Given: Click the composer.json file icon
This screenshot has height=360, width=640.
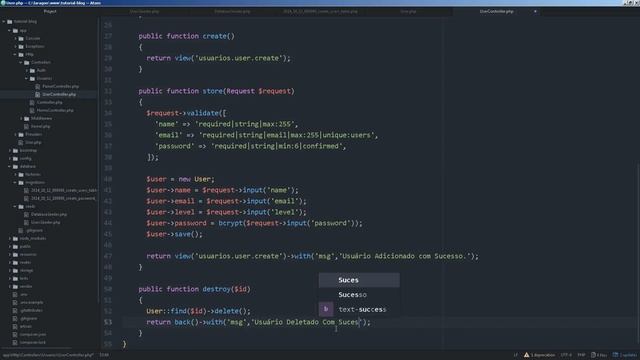Looking at the screenshot, I should (x=15, y=335).
